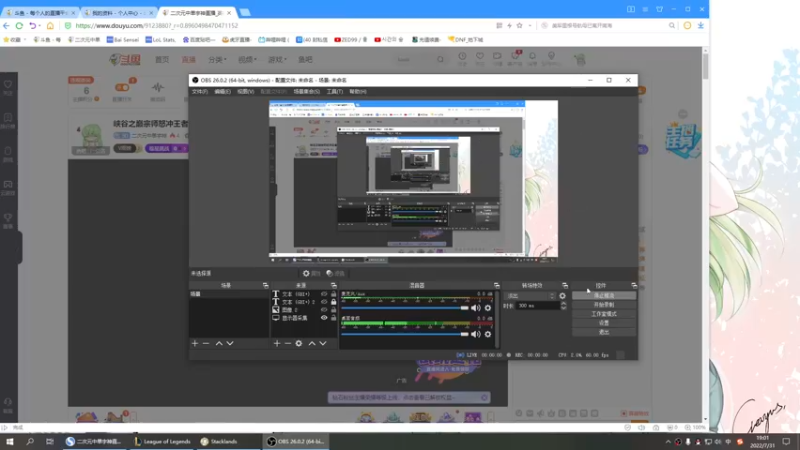Open browser downloads icon
800x450 pixels.
[x=701, y=26]
